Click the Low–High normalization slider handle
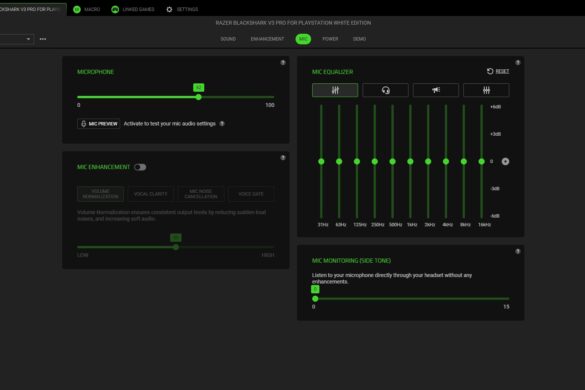Screen dimensions: 585x390 pyautogui.click(x=176, y=247)
